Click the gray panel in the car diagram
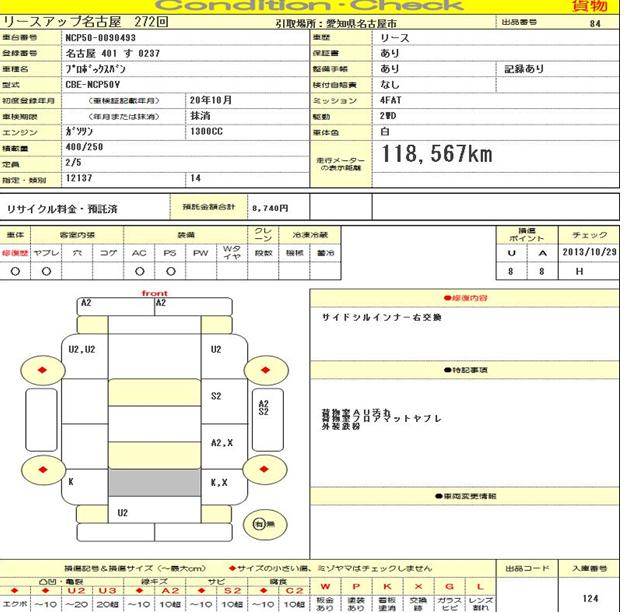This screenshot has width=624, height=613. [139, 481]
